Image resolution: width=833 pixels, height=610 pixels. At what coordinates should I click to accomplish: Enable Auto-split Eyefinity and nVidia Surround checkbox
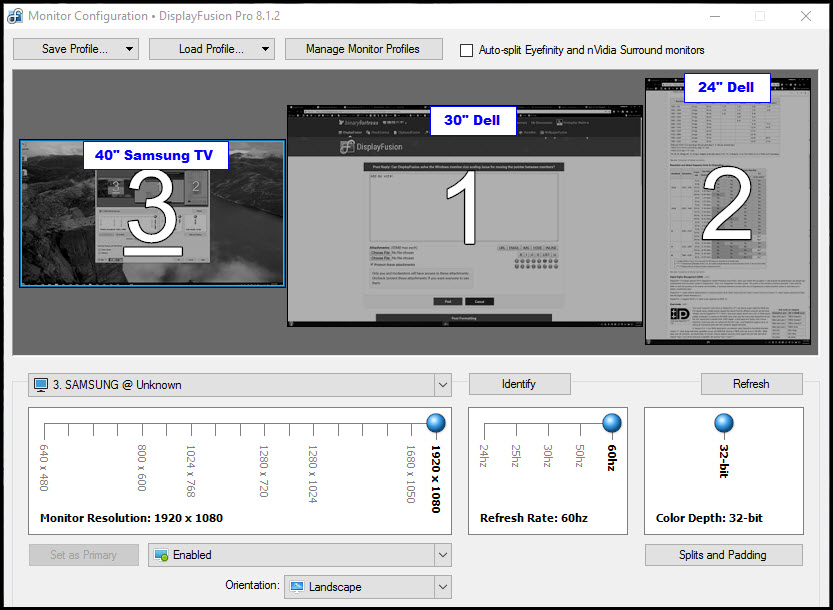click(x=466, y=50)
